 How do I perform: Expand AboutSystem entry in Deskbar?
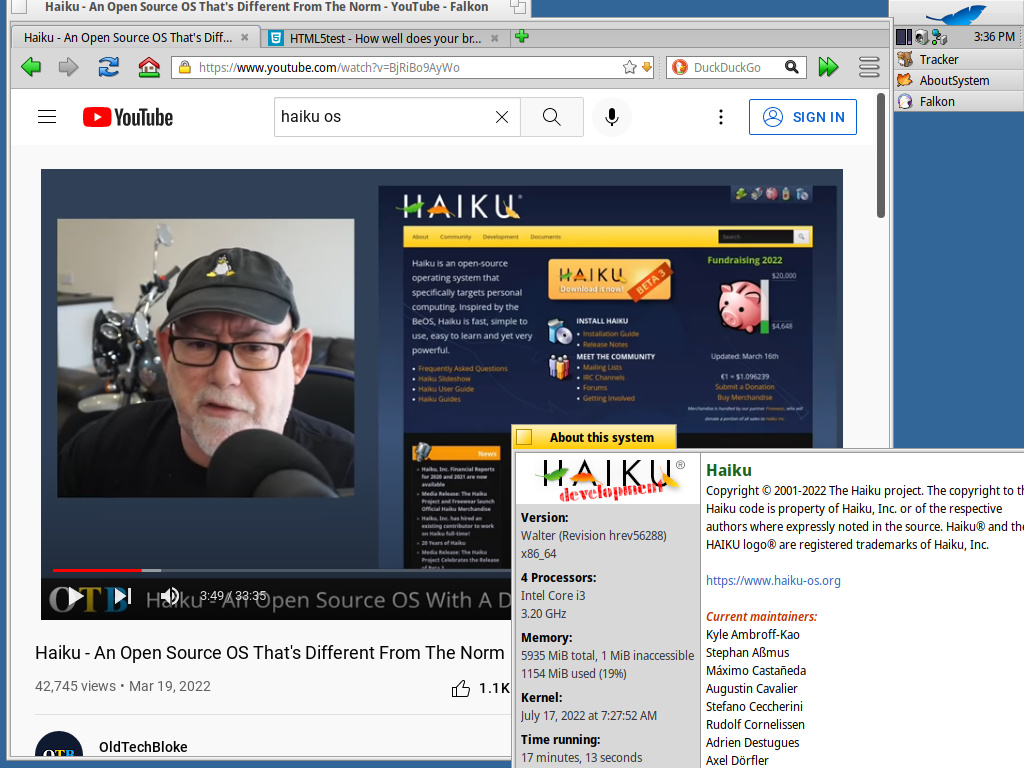pos(959,80)
